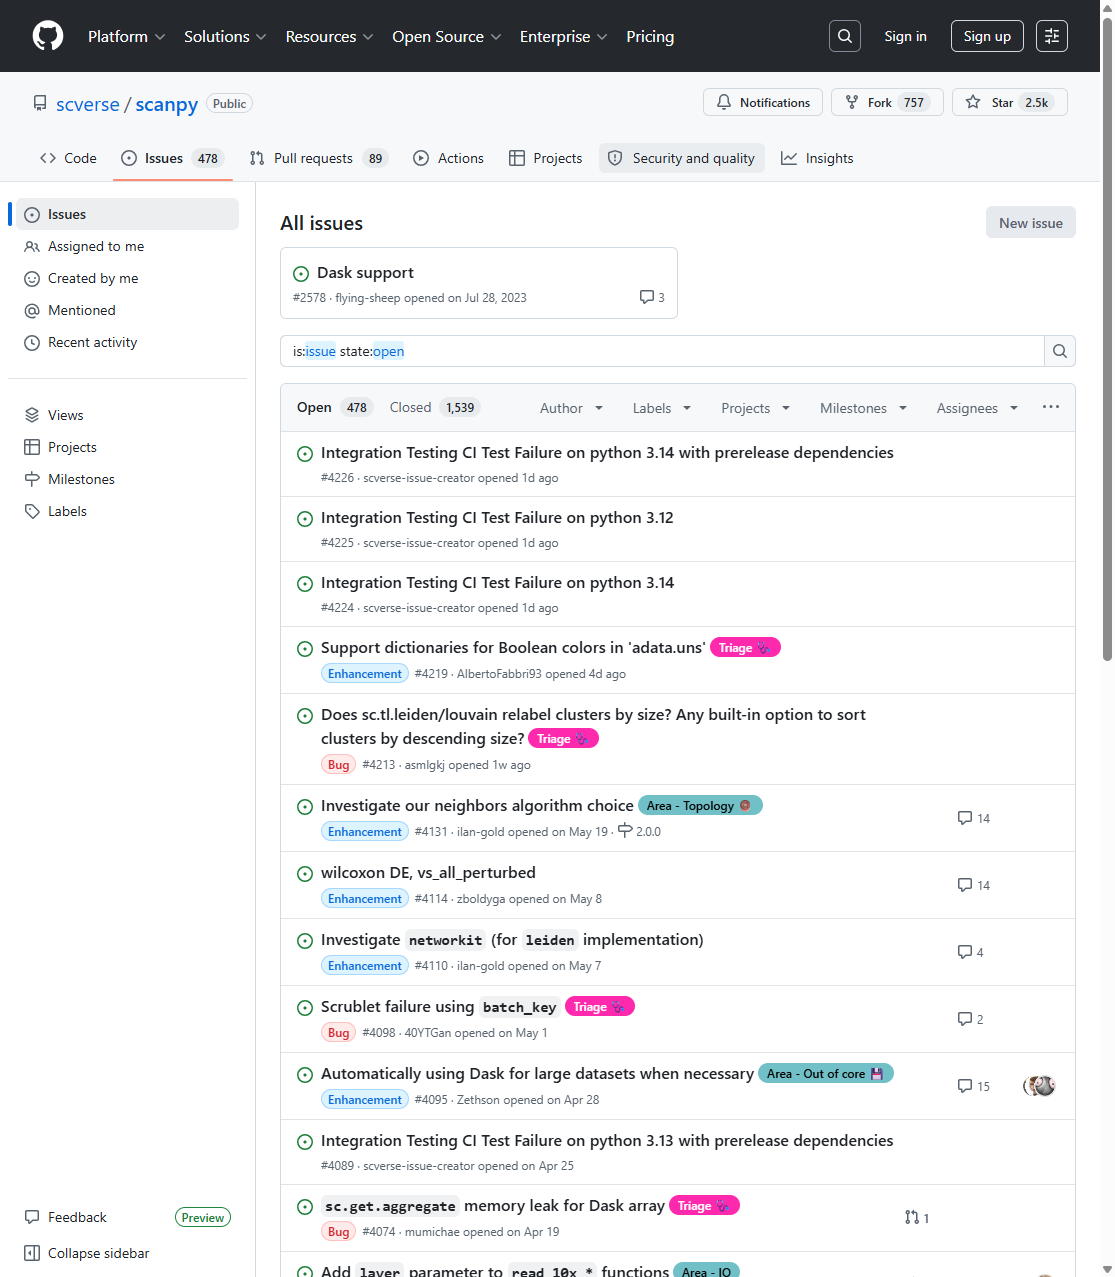Open the three-dot menu in the issues list header
This screenshot has height=1277, width=1115.
[x=1051, y=407]
